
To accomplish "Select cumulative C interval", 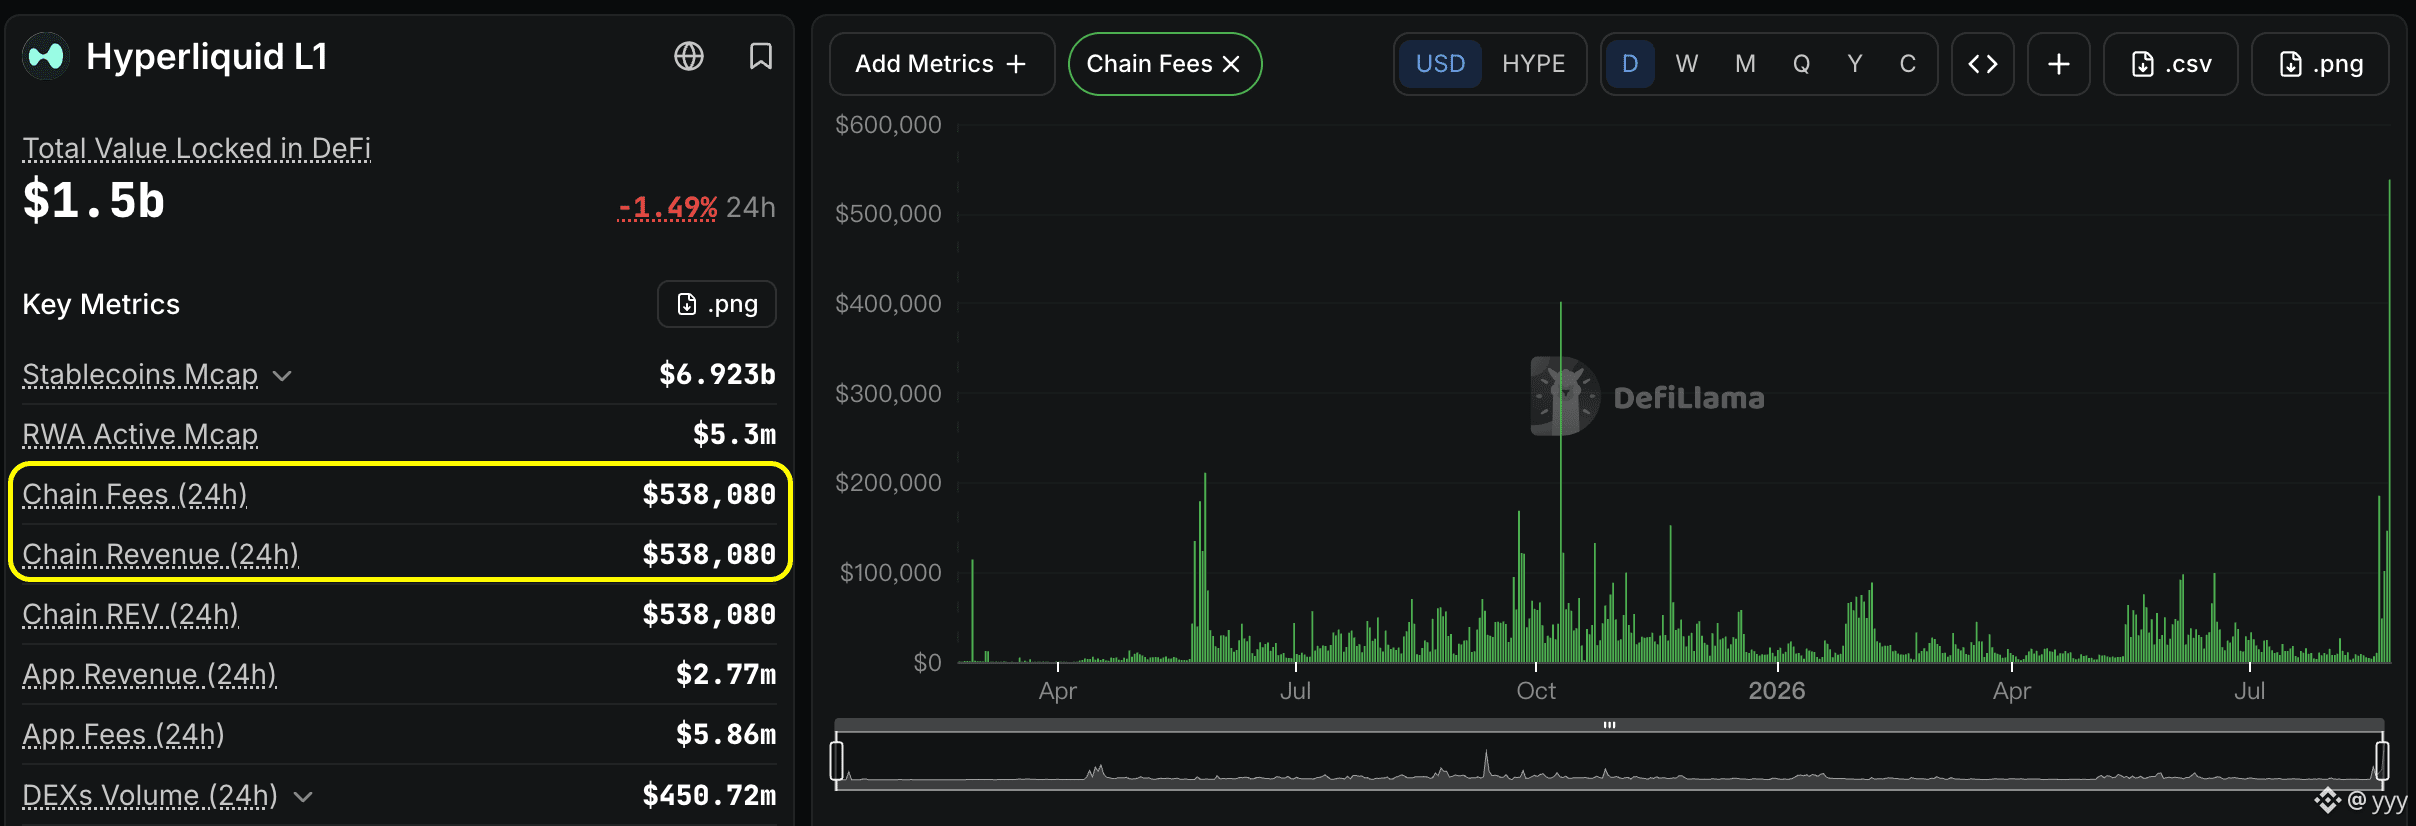I will tap(1908, 64).
